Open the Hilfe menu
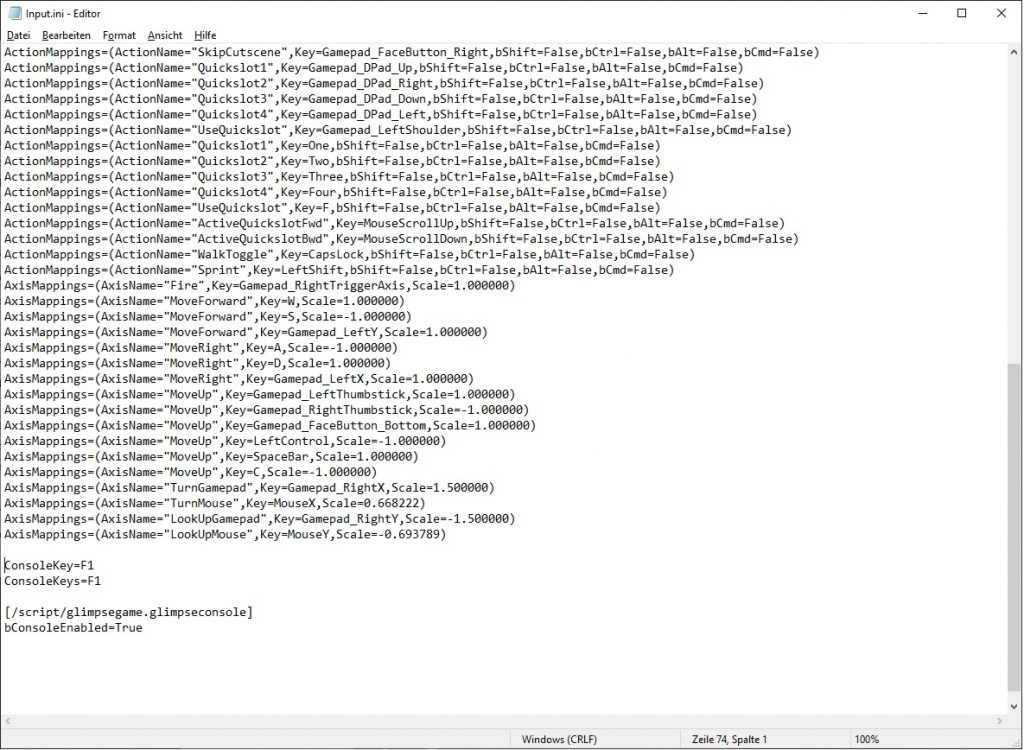This screenshot has width=1024, height=750. click(x=205, y=35)
